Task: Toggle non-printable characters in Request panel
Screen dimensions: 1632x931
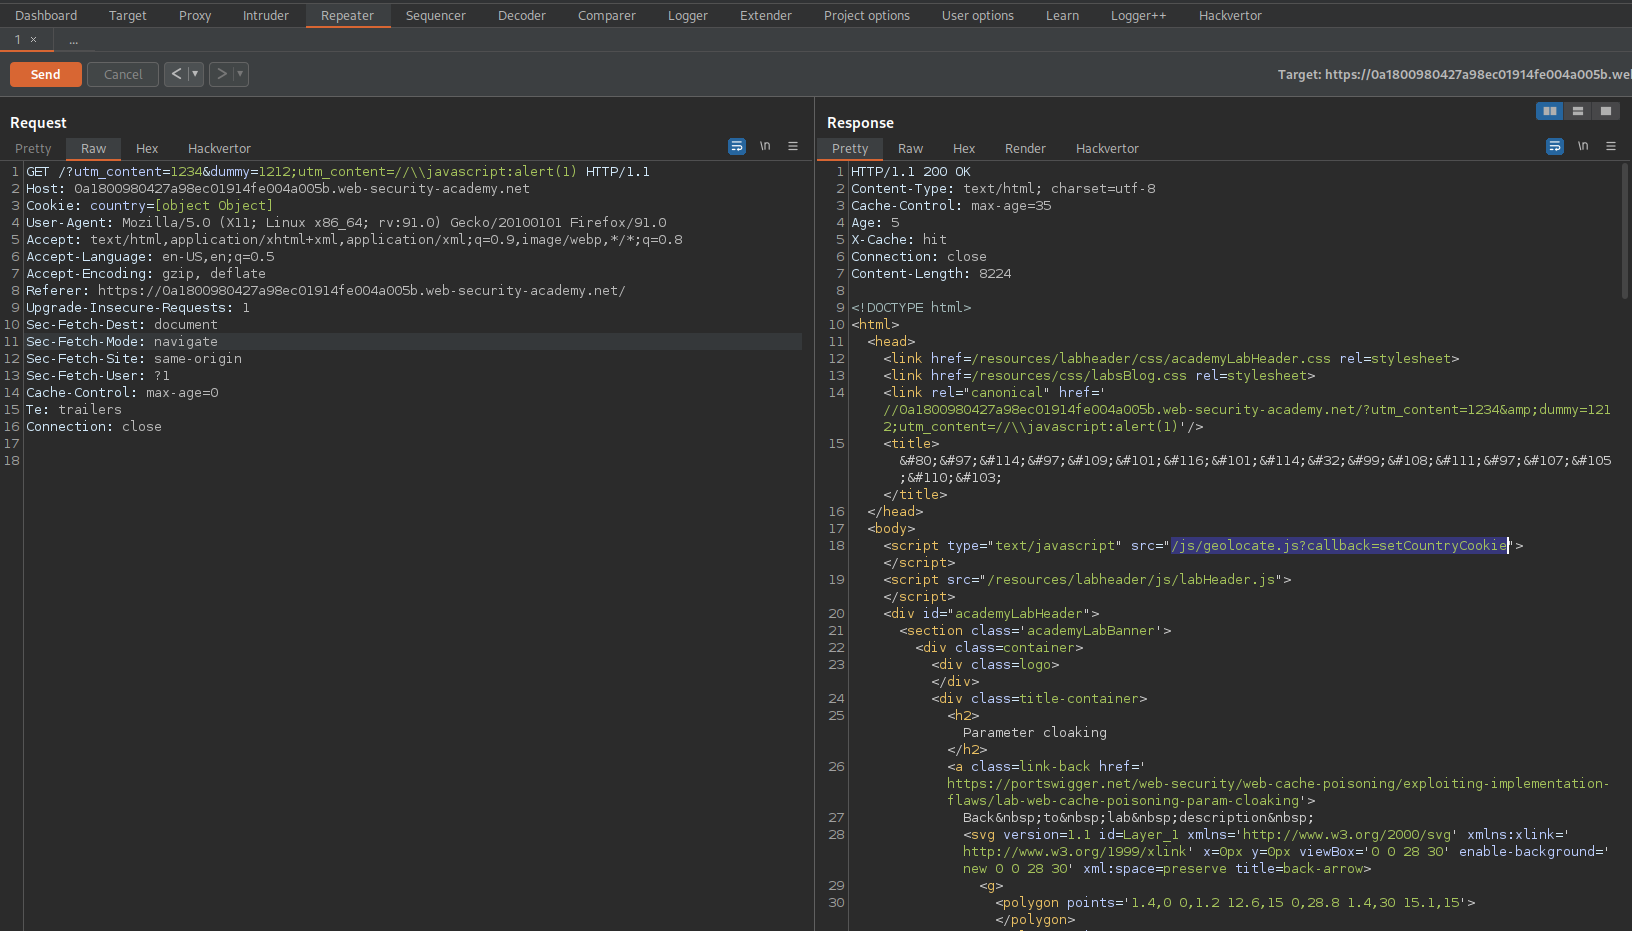Action: coord(765,146)
